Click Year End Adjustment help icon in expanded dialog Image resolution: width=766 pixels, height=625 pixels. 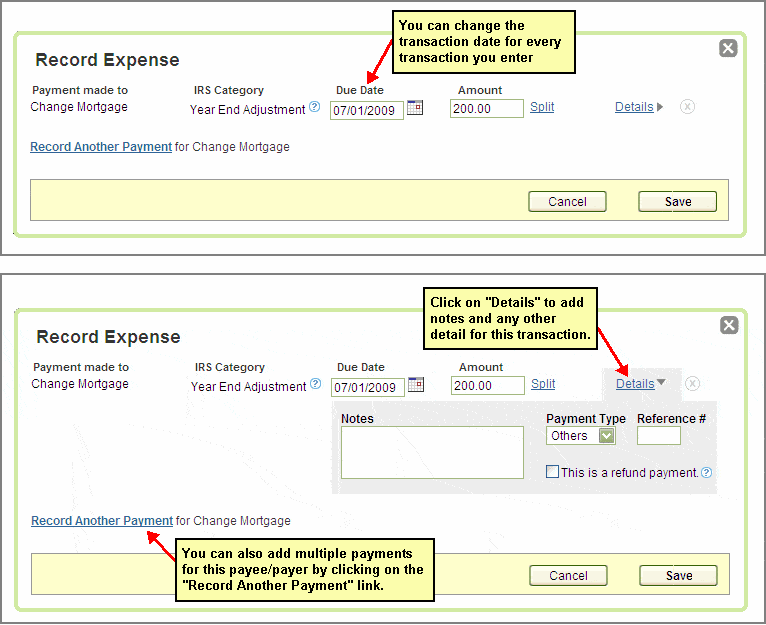pos(315,384)
